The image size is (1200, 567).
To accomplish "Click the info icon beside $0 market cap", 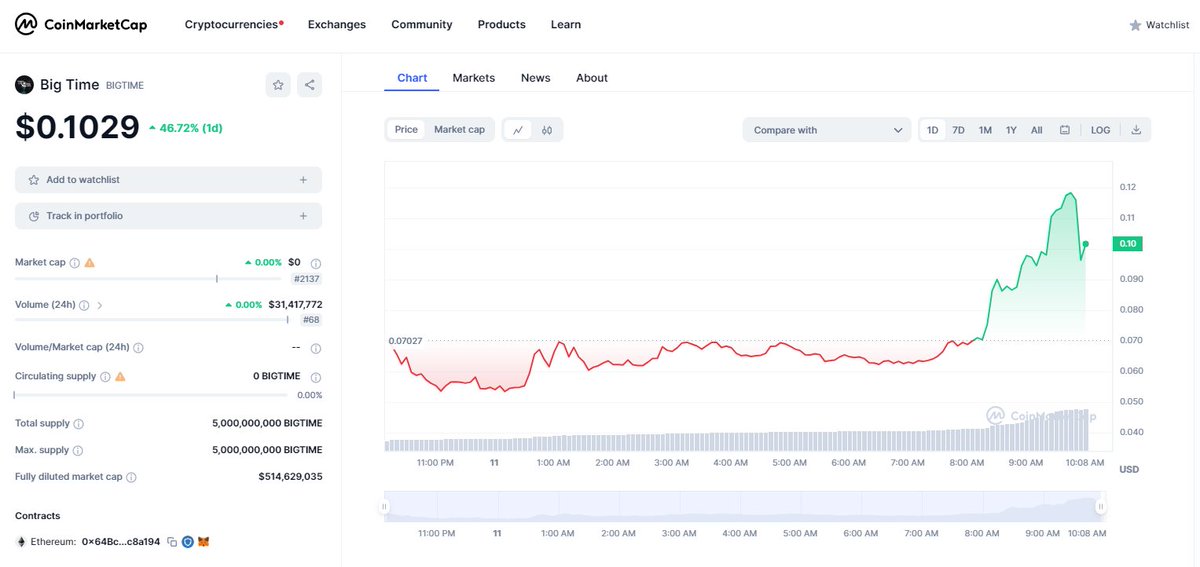I will [316, 263].
